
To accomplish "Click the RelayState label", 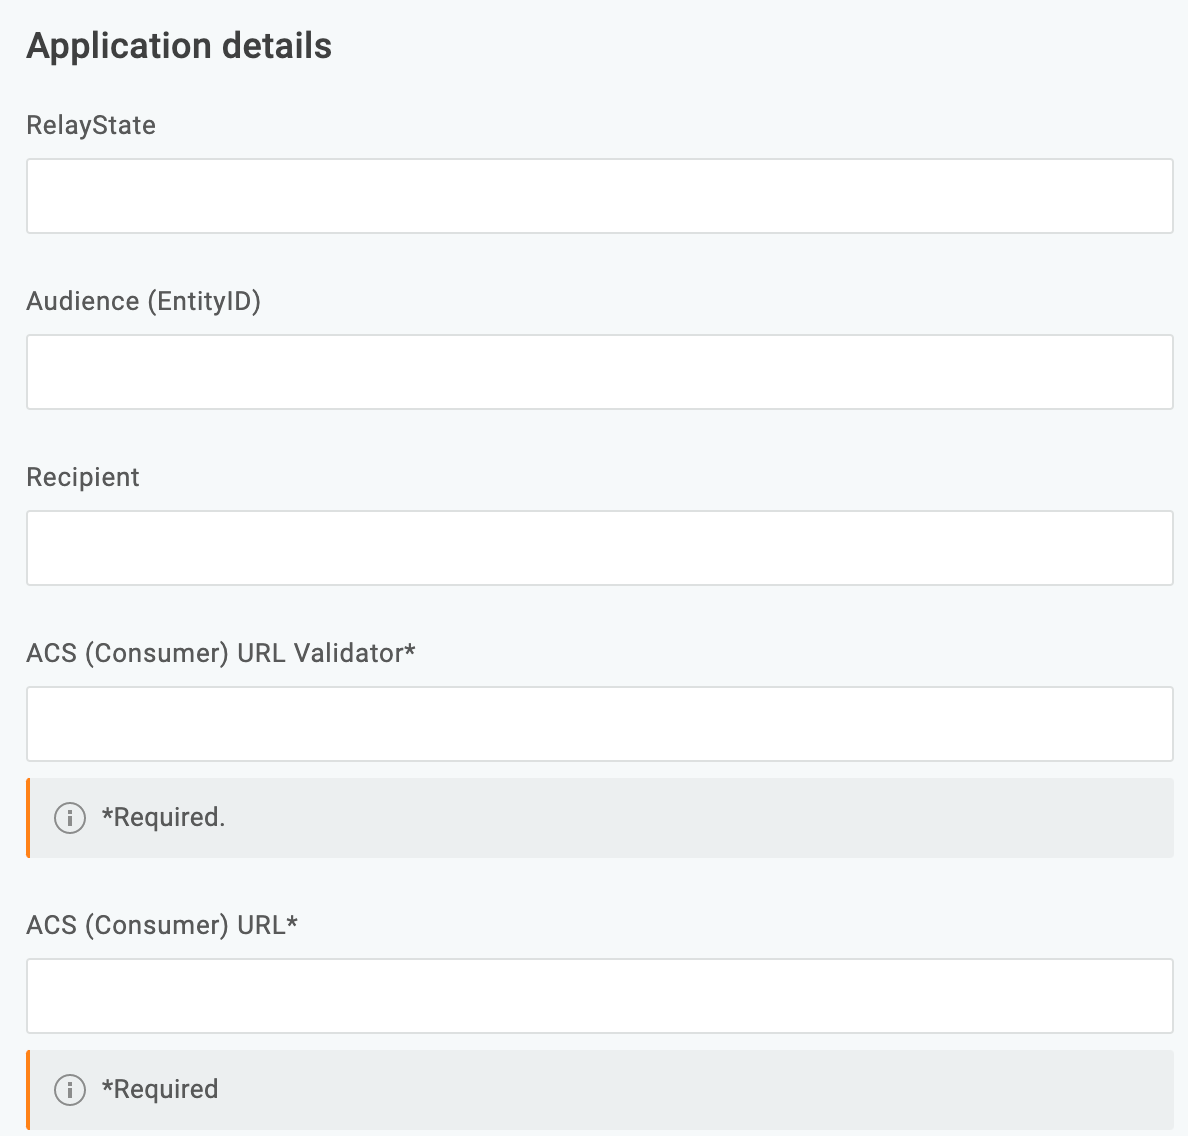I will click(90, 125).
